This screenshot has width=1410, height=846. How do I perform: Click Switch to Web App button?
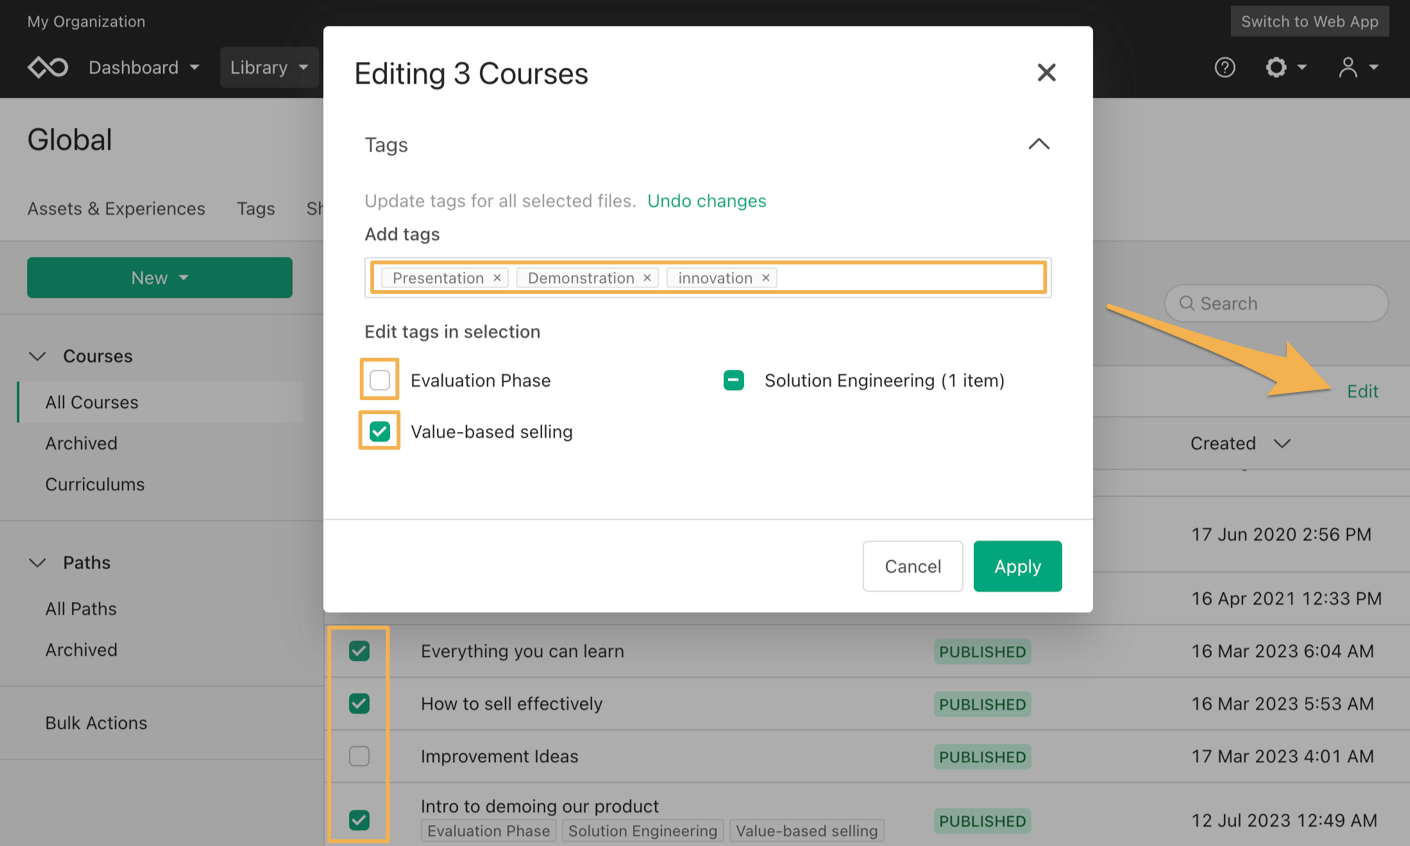[x=1309, y=21]
